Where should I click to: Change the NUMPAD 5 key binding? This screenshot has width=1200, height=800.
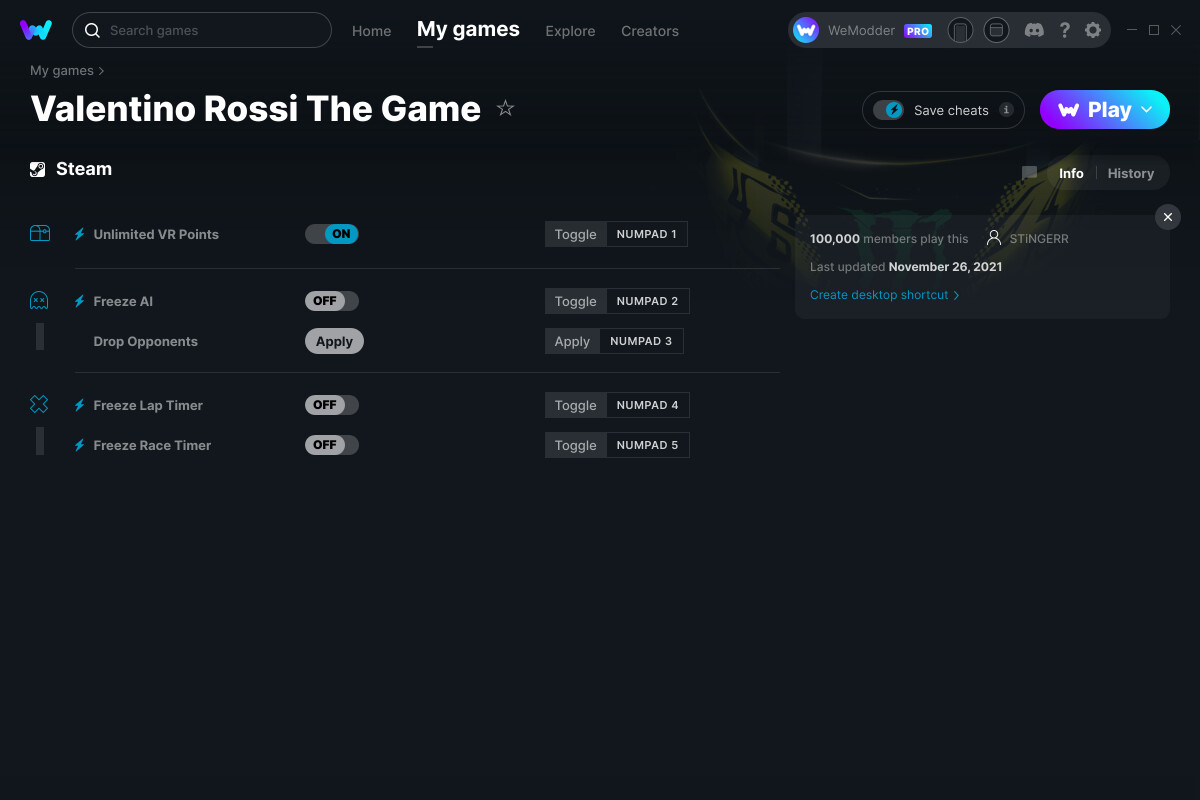pyautogui.click(x=648, y=445)
